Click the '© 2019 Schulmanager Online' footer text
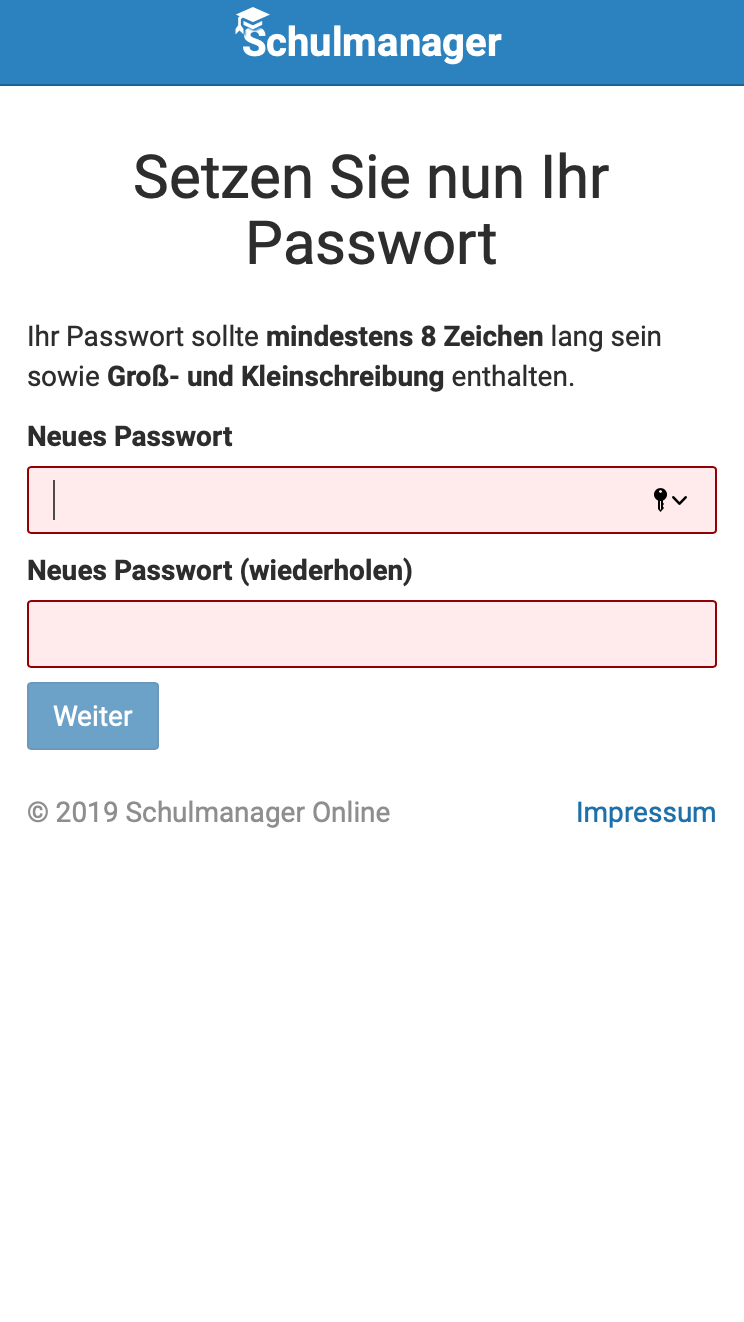Screen dimensions: 744x1322 209,812
